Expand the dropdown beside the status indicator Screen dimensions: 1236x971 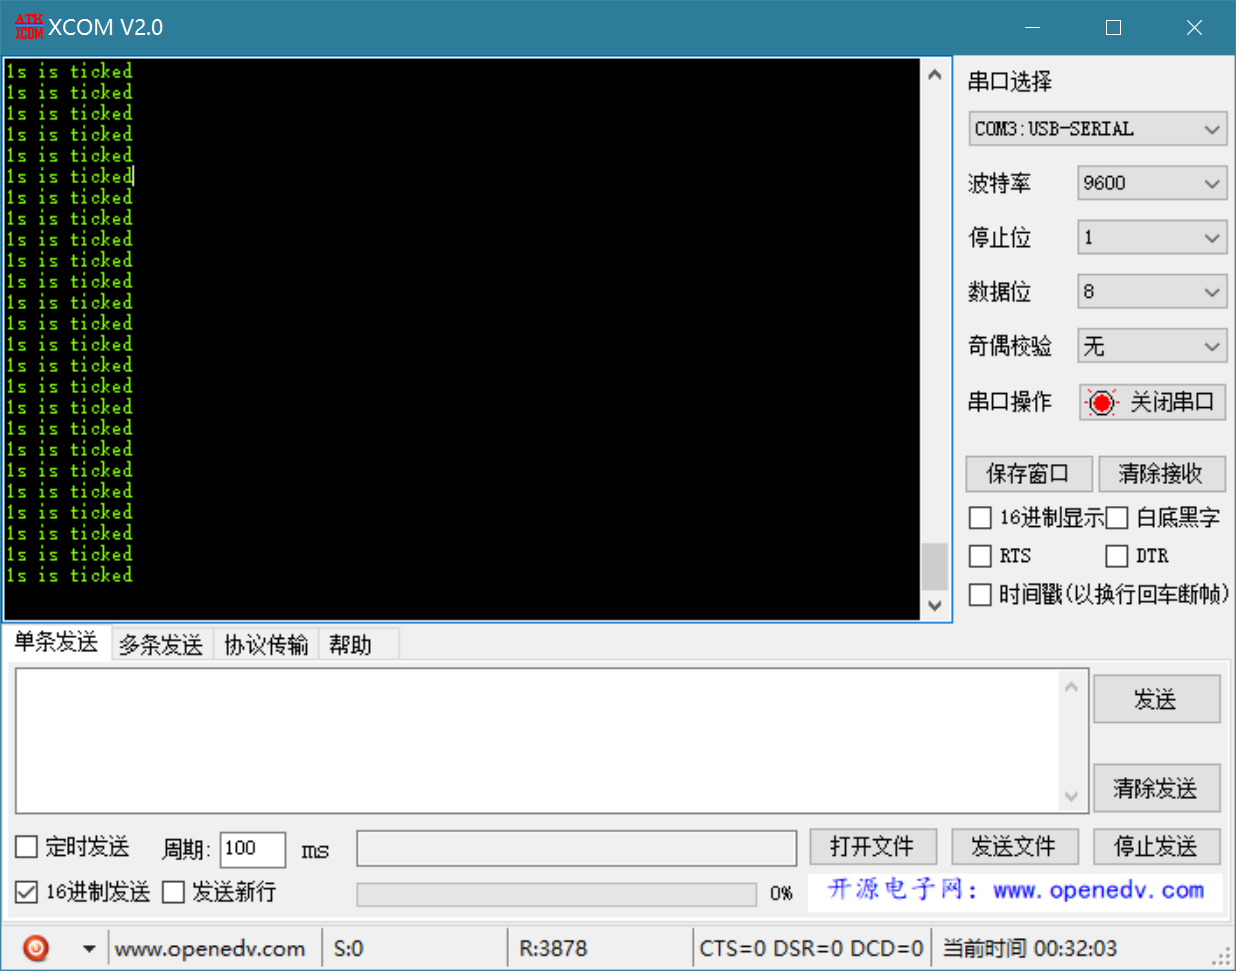[87, 947]
